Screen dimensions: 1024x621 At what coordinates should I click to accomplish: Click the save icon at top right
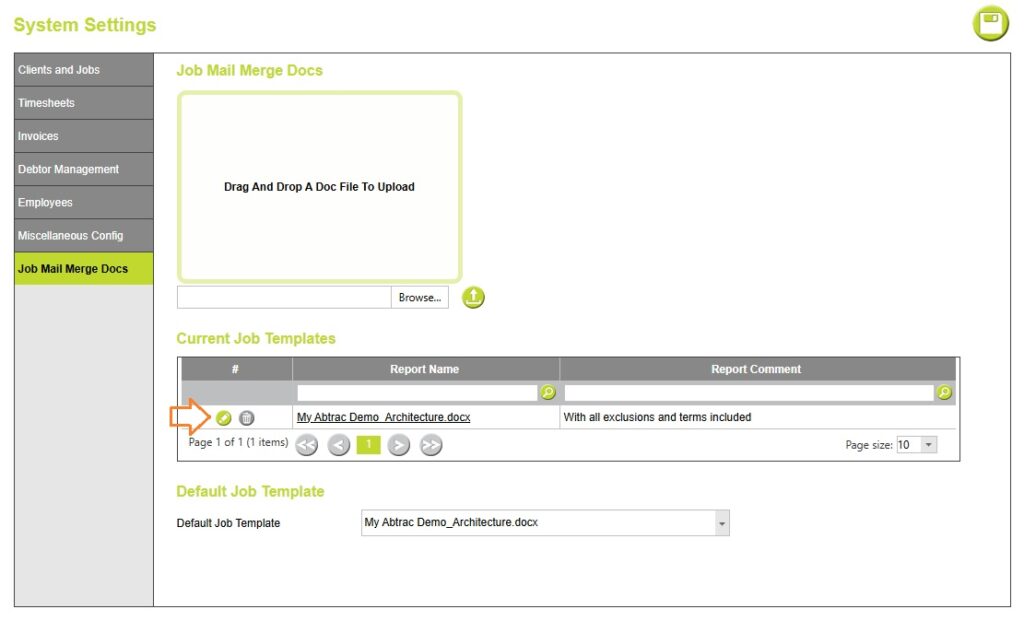click(x=990, y=24)
